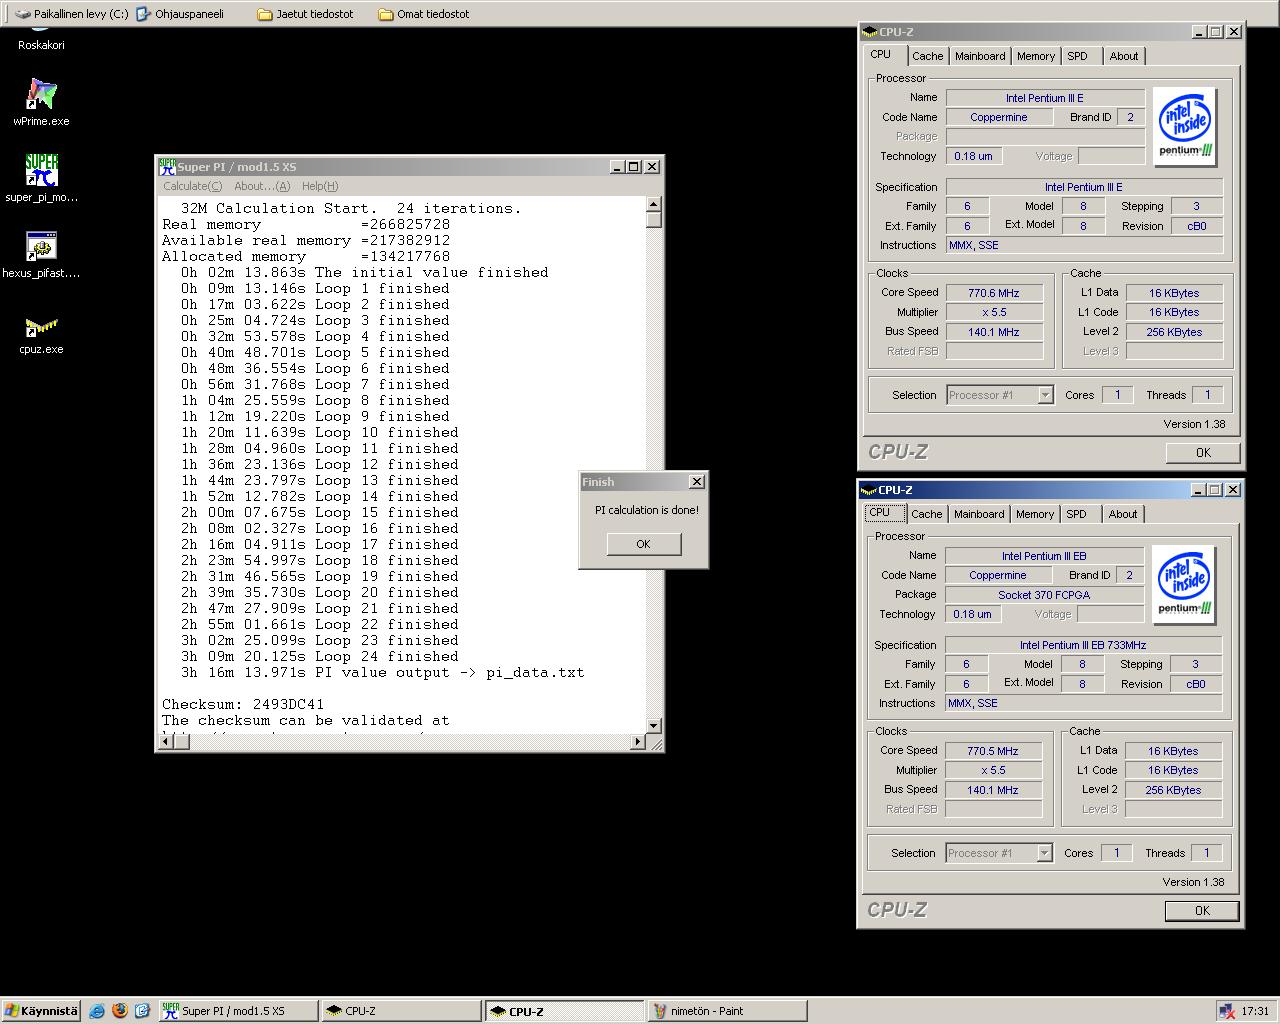Click the Loop 24 finished line
Image resolution: width=1280 pixels, height=1024 pixels.
(x=320, y=656)
